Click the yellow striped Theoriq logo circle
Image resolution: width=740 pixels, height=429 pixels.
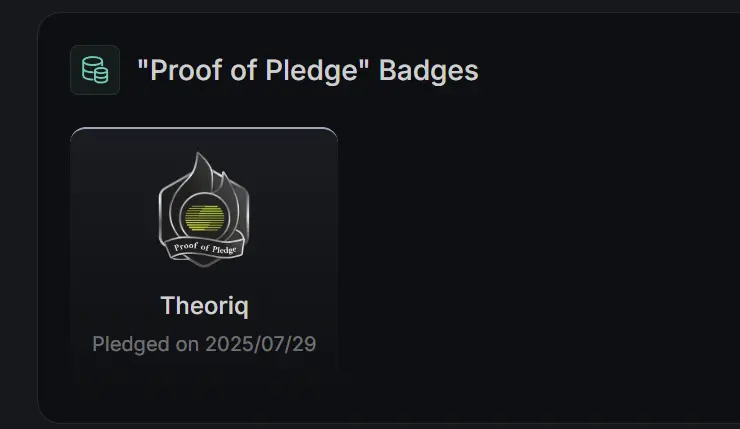(x=204, y=218)
